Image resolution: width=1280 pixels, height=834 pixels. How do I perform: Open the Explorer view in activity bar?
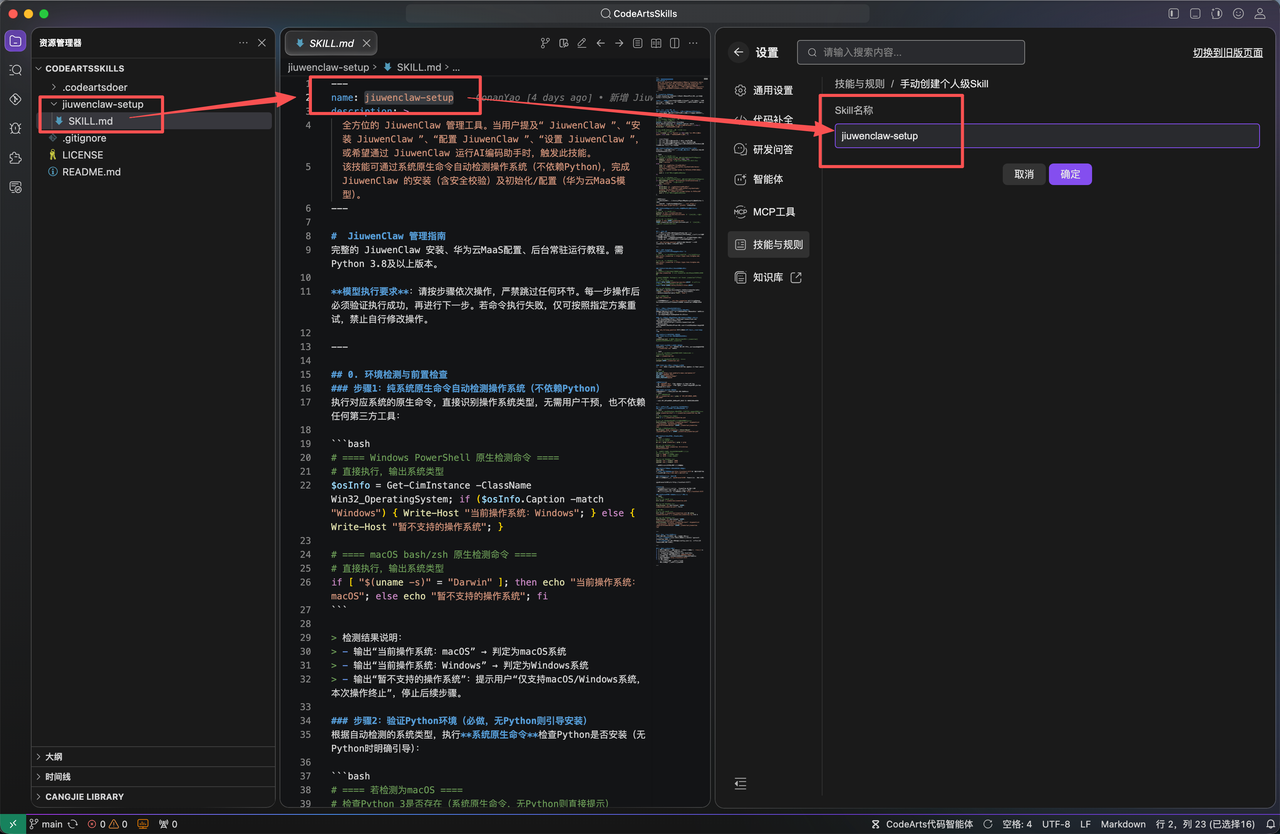15,41
